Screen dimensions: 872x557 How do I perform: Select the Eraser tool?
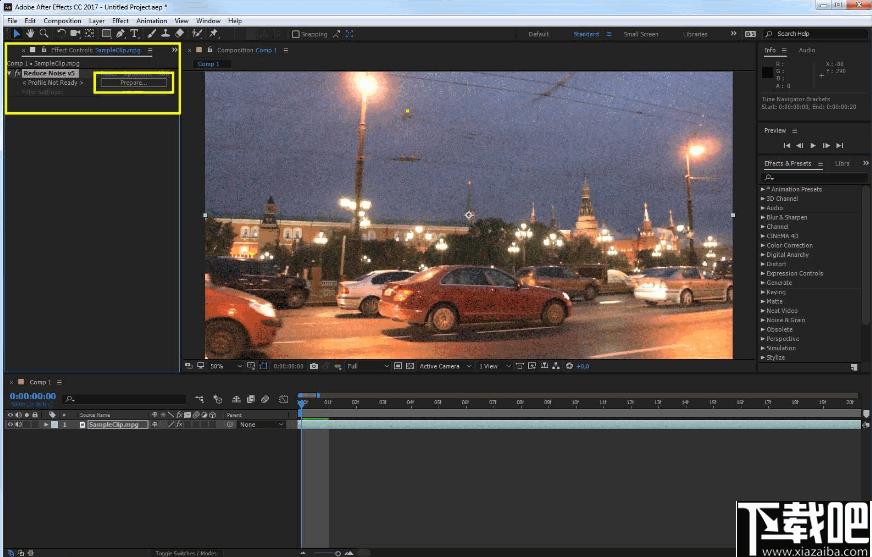(180, 34)
